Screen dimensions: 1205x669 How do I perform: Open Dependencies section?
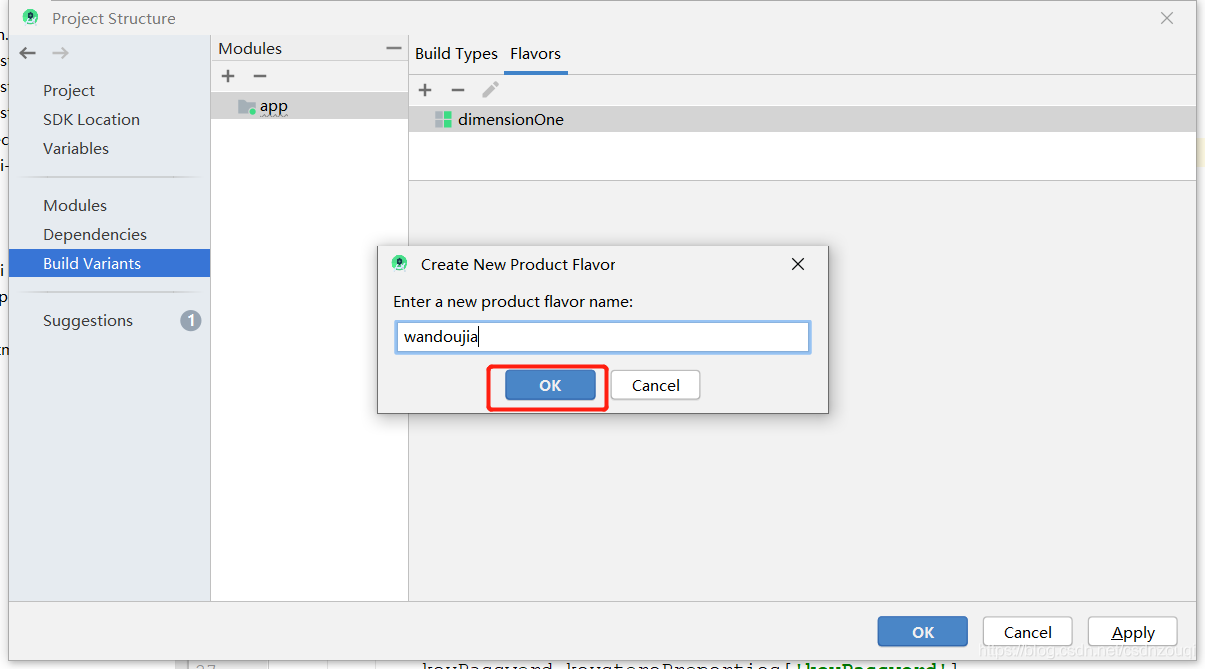click(95, 234)
